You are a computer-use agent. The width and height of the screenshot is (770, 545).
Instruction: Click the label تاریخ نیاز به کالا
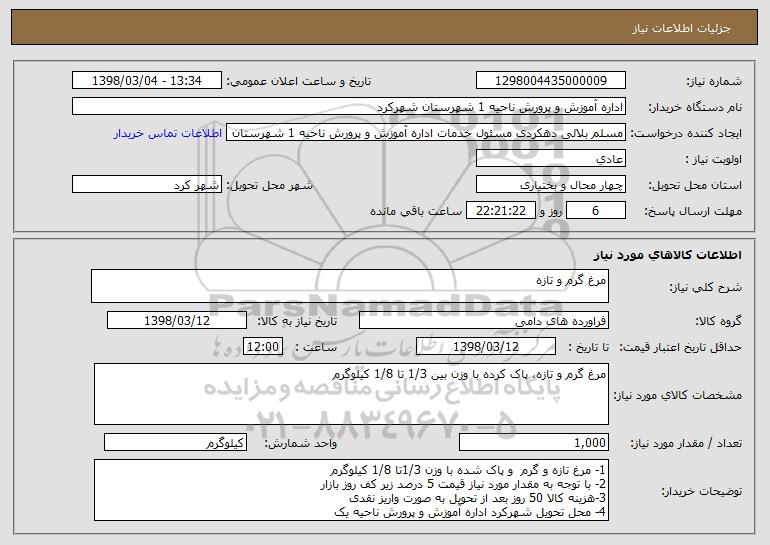[x=297, y=321]
